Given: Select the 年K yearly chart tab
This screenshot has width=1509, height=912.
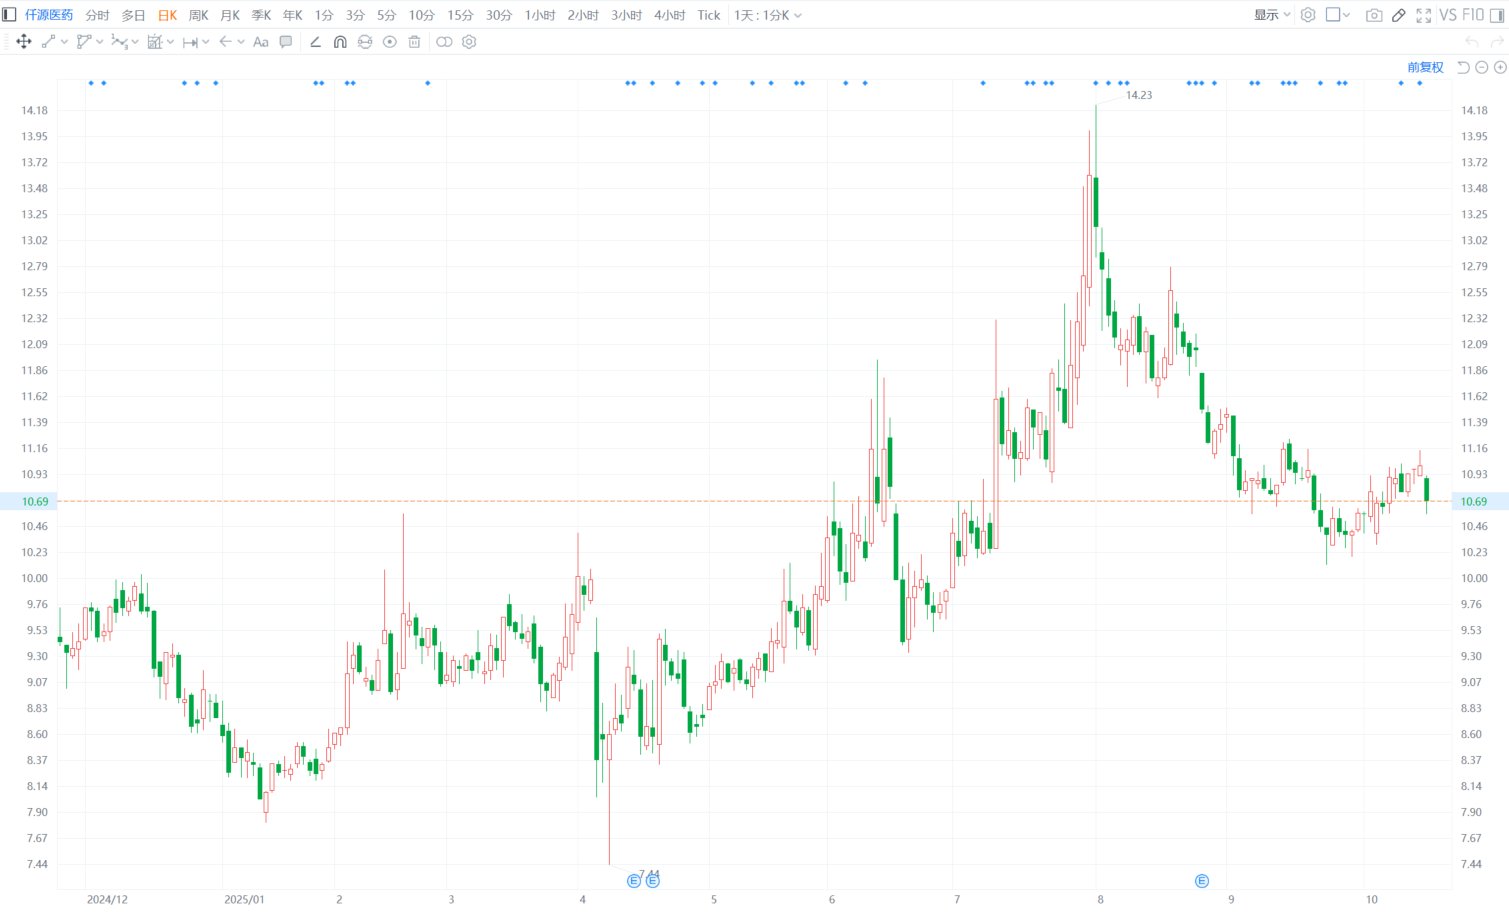Looking at the screenshot, I should pyautogui.click(x=292, y=15).
